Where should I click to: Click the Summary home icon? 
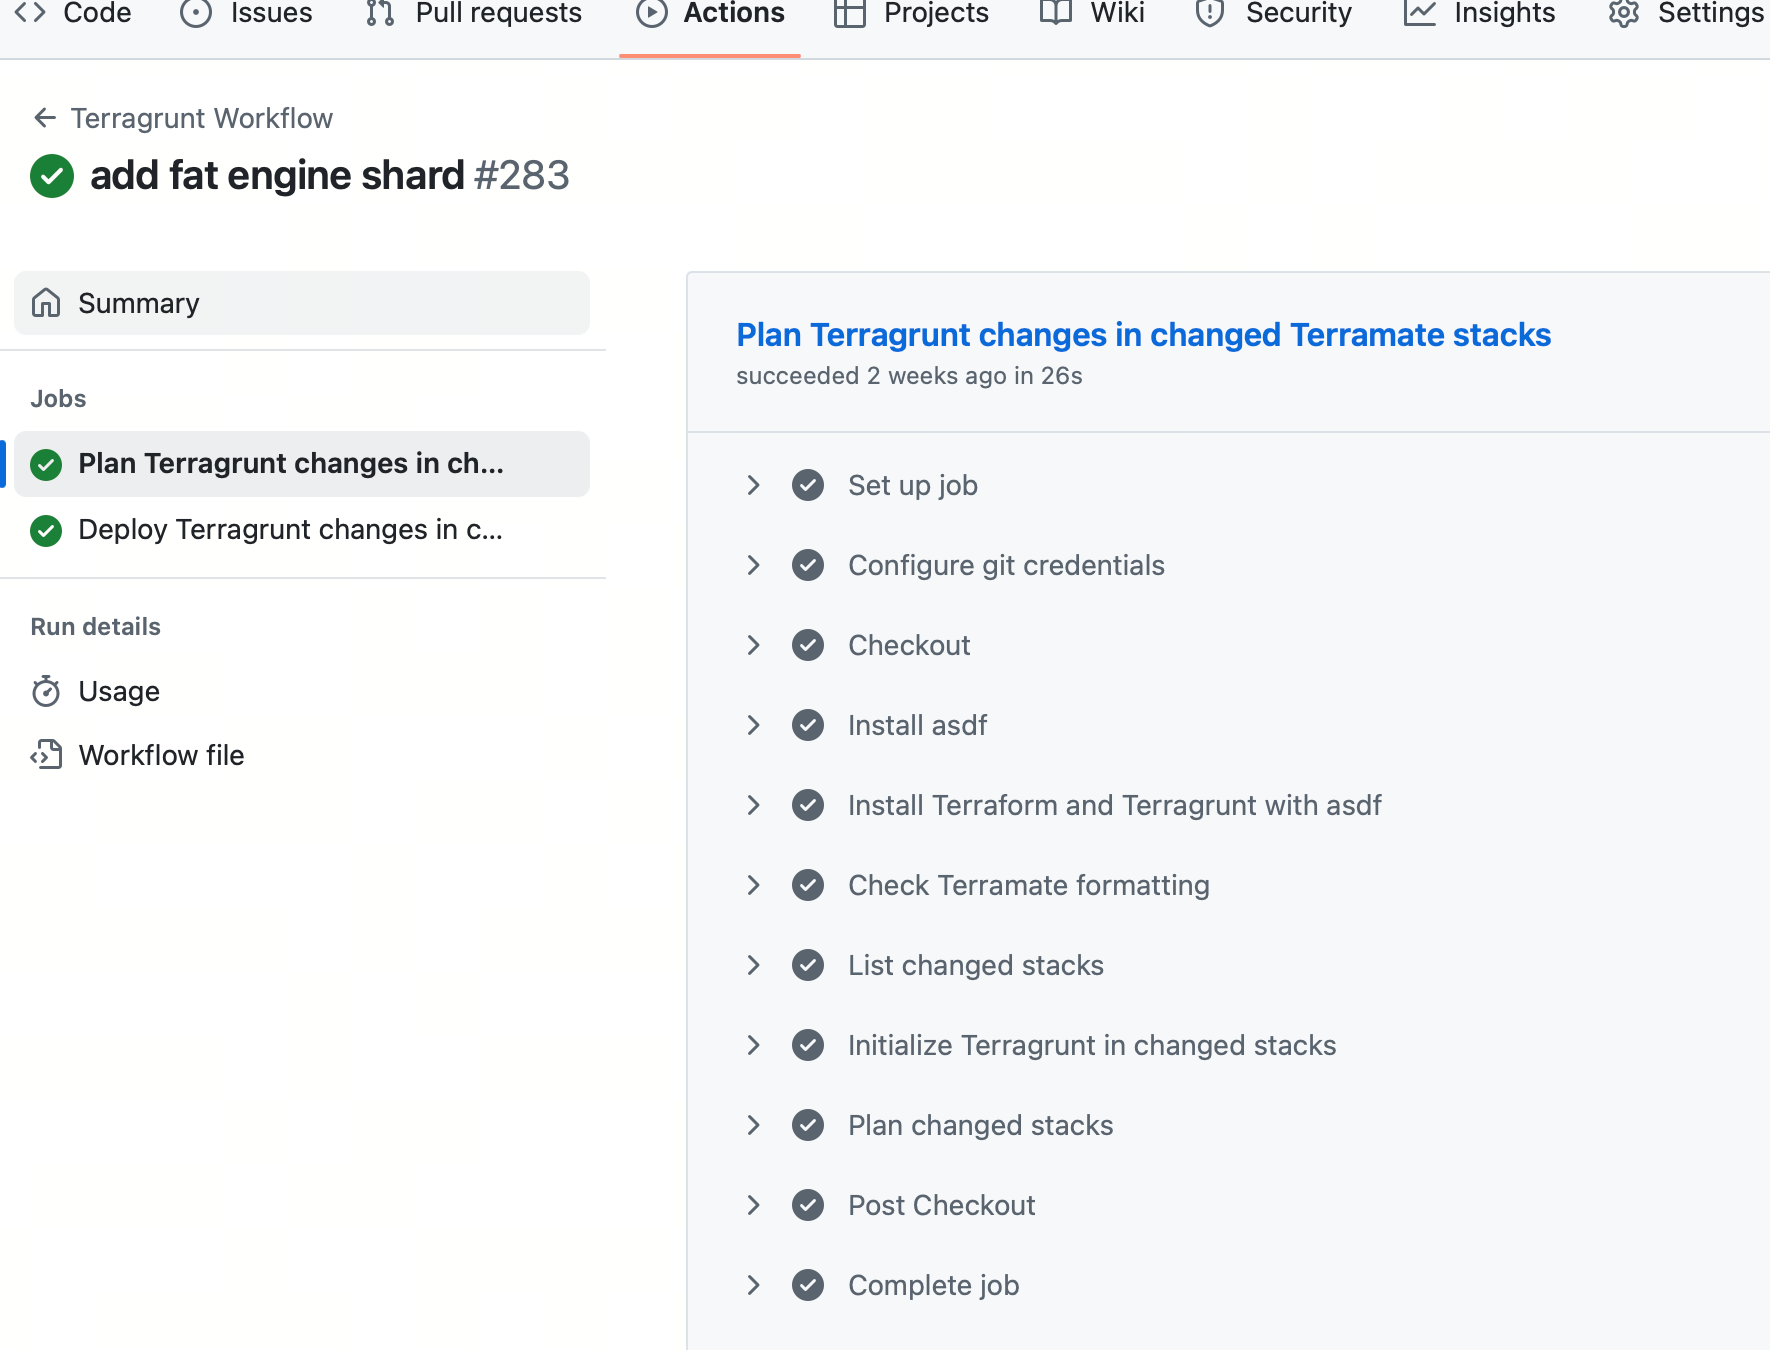(x=46, y=303)
